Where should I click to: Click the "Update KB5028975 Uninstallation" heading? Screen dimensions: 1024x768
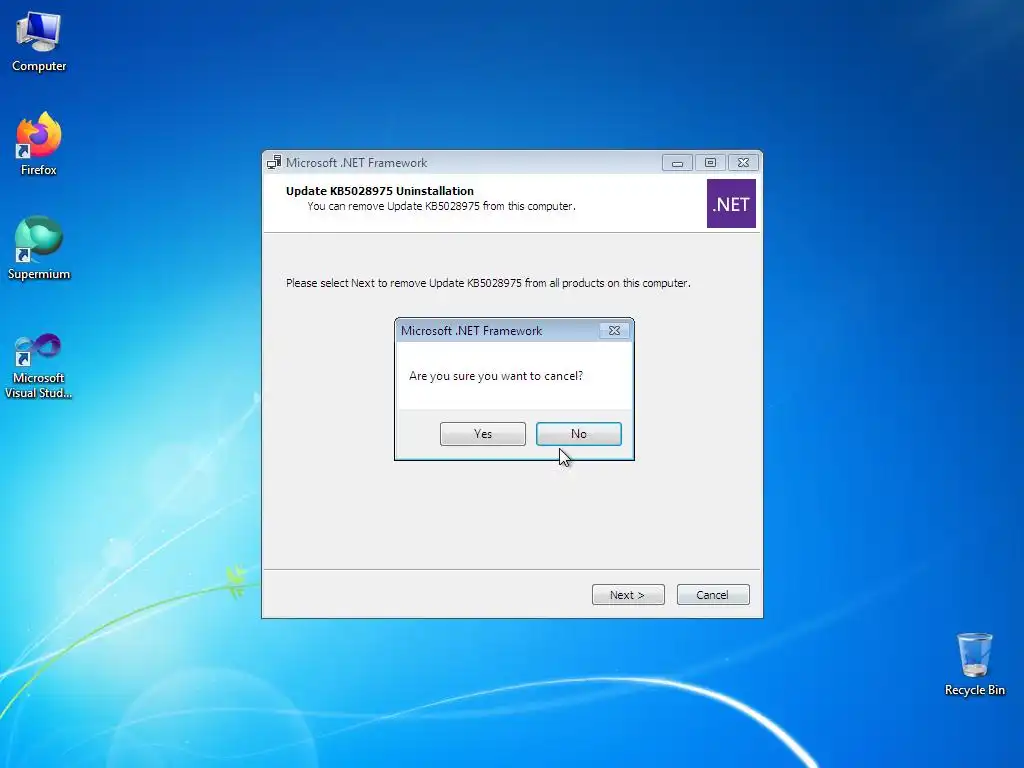379,191
